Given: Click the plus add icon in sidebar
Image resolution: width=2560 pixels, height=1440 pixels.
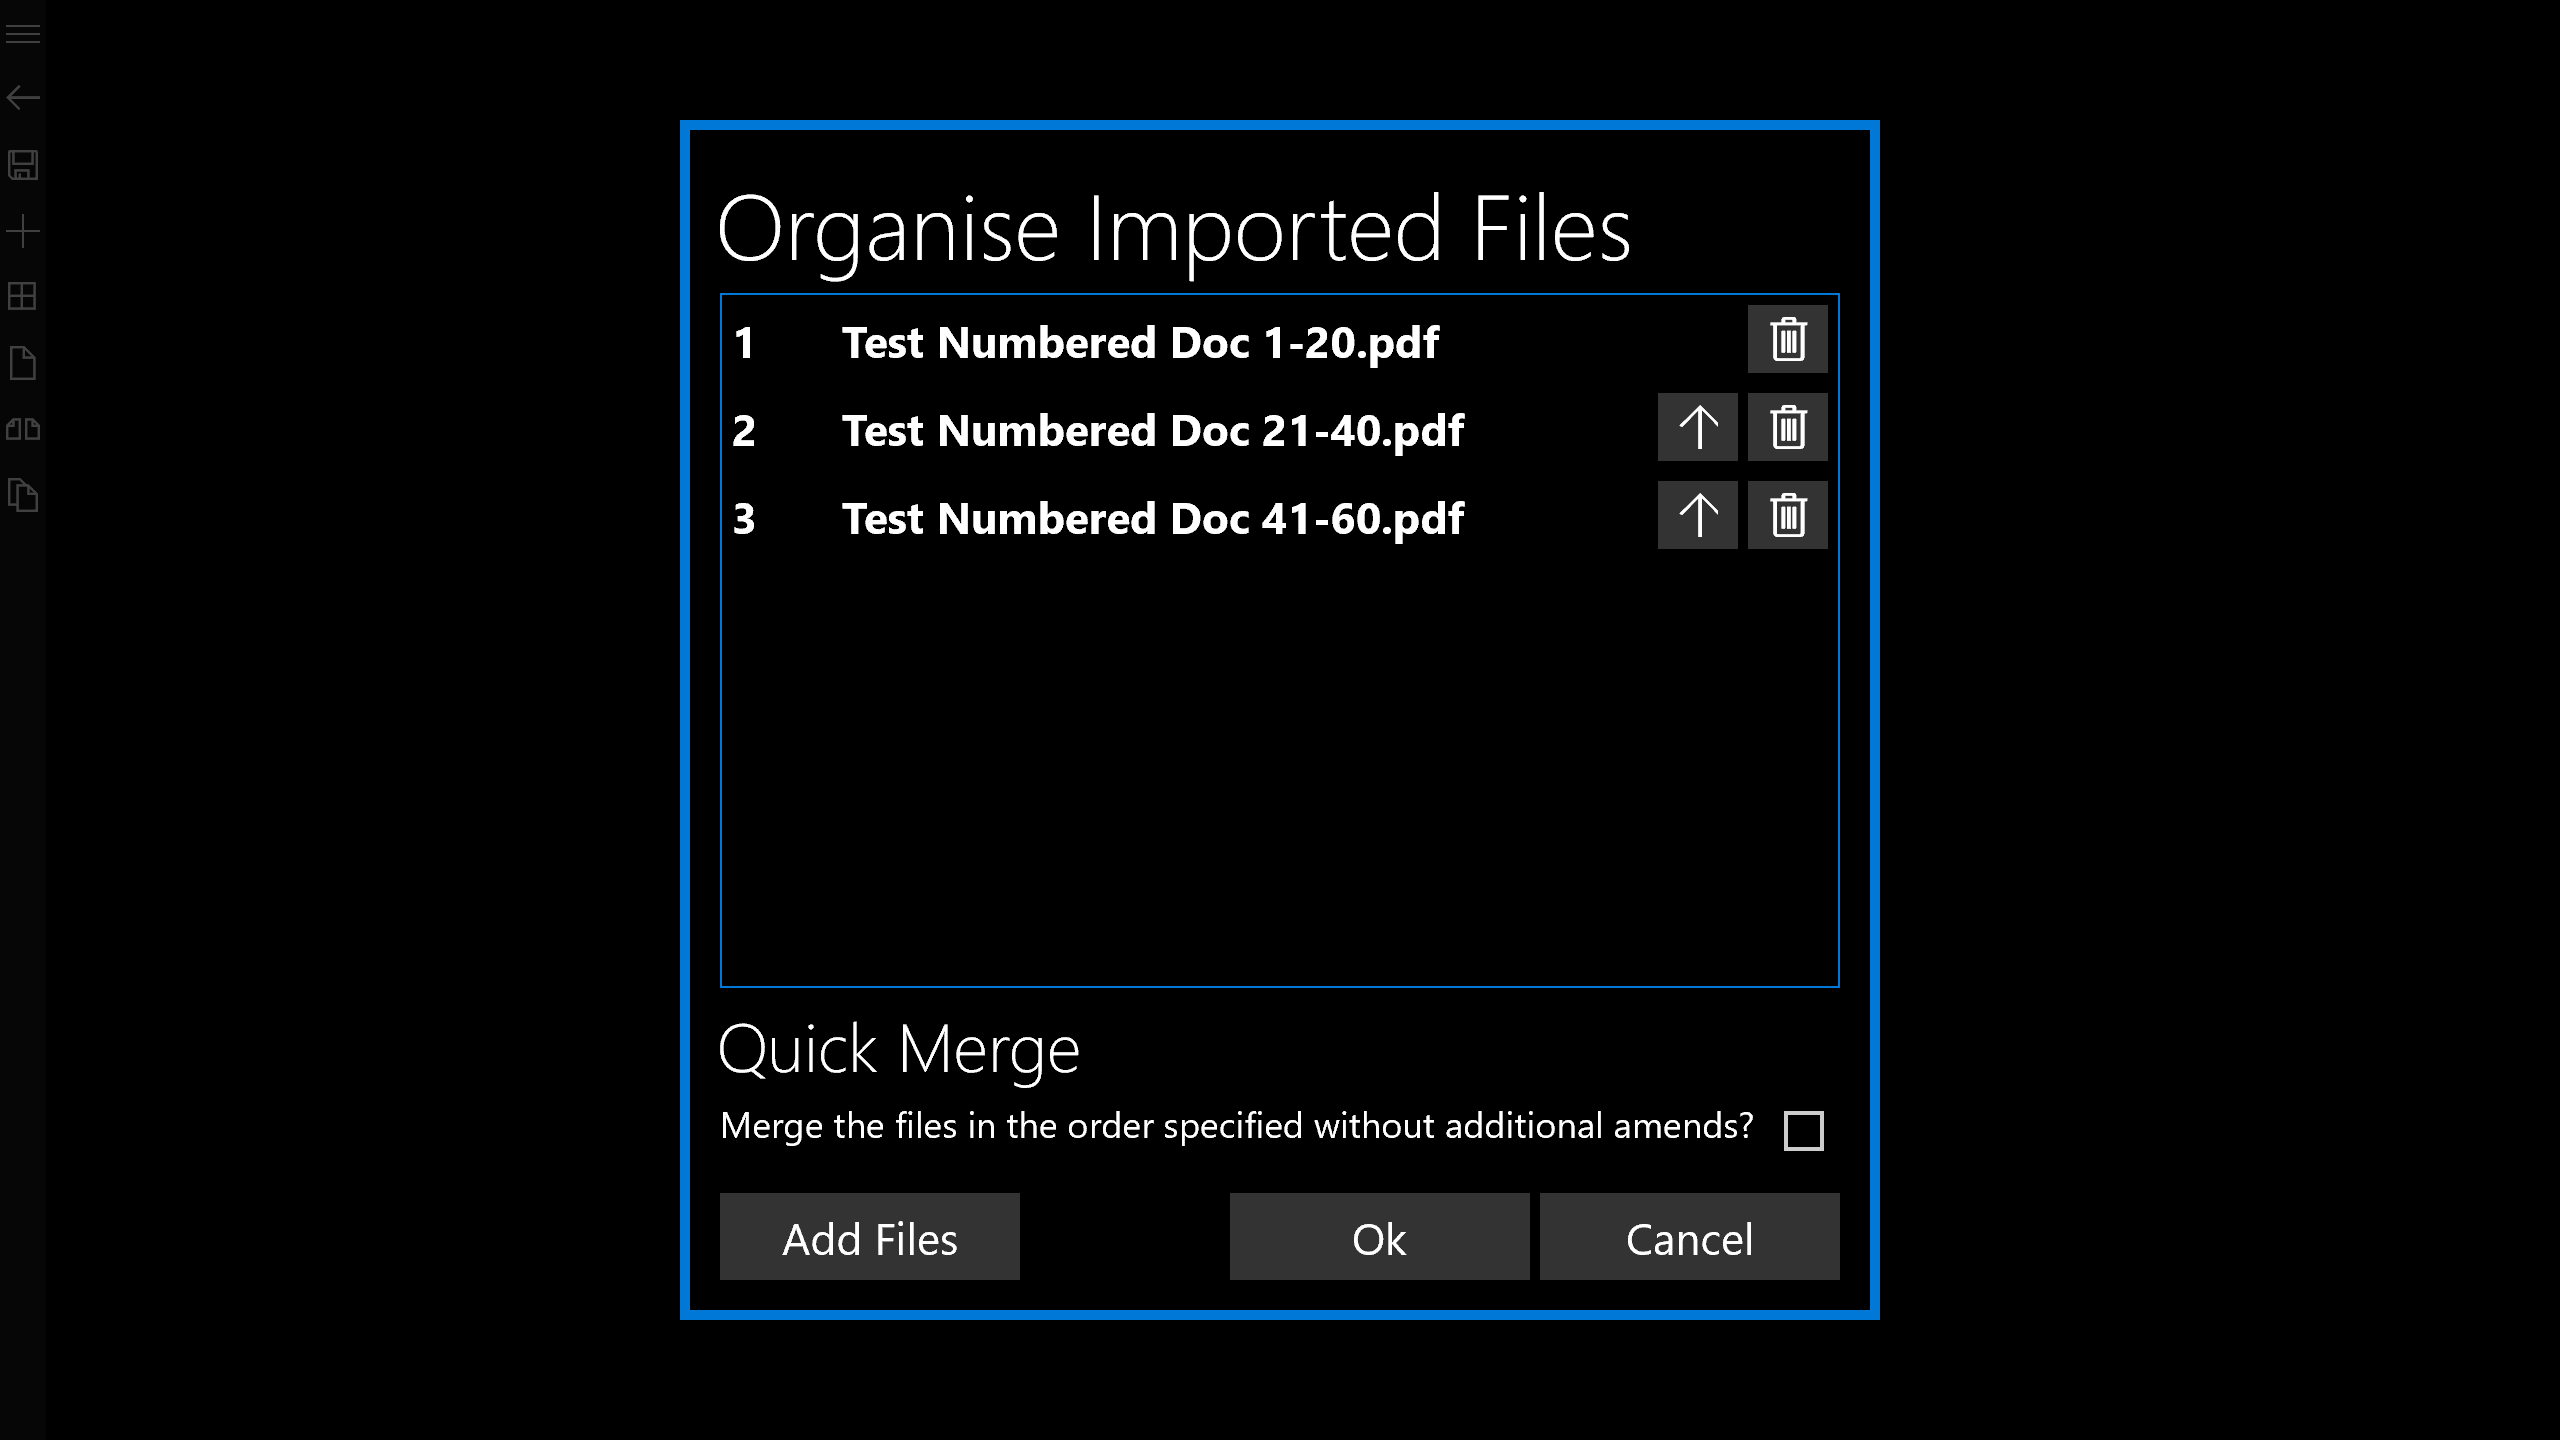Looking at the screenshot, I should pos(23,232).
